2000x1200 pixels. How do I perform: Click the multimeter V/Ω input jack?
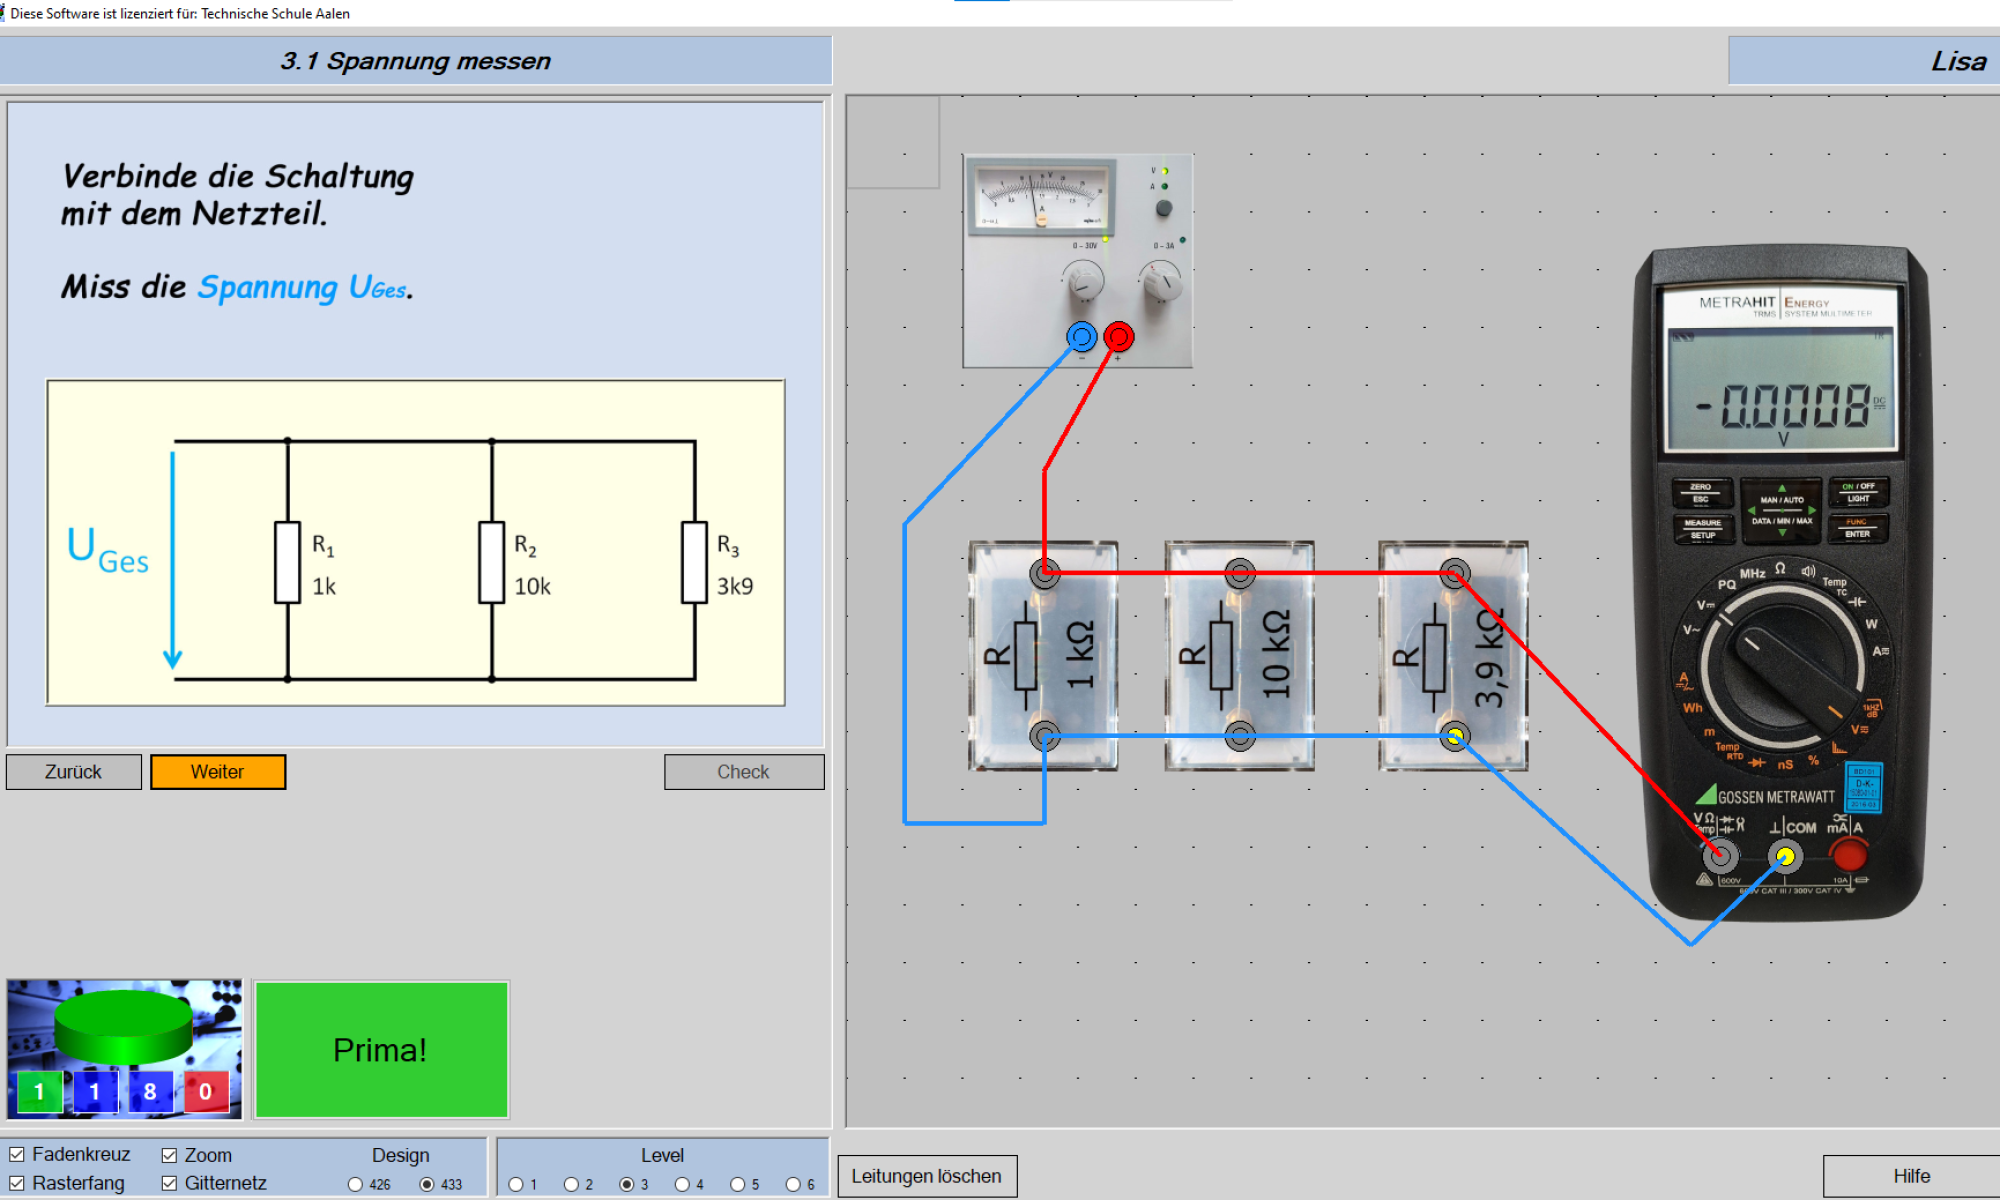(x=1720, y=855)
